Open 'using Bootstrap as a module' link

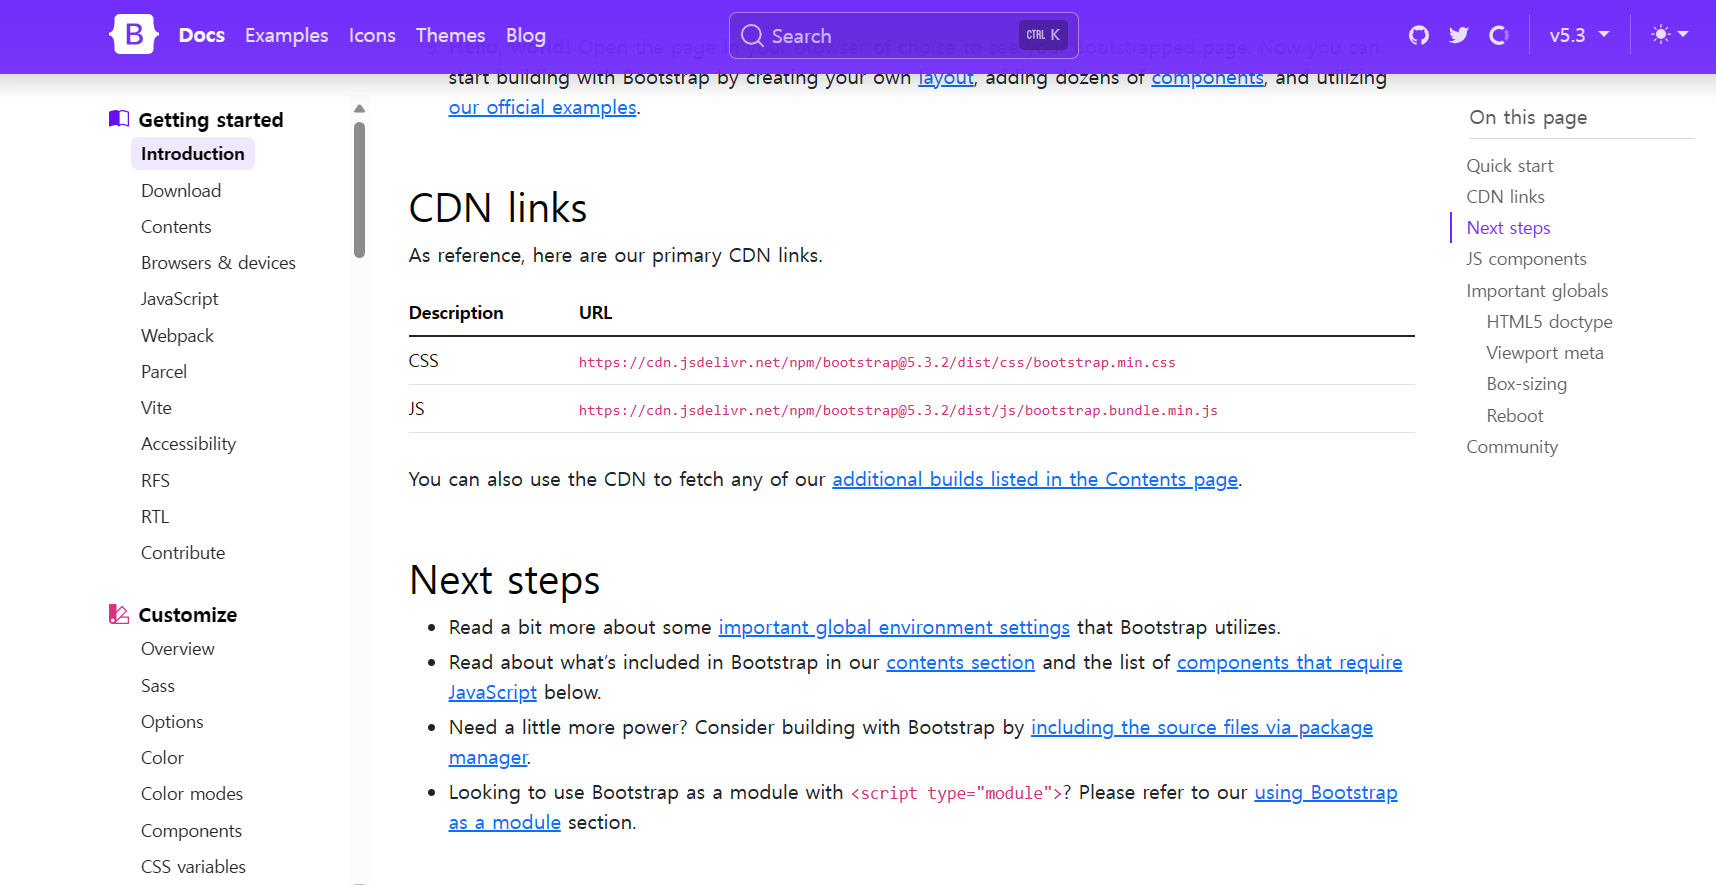pyautogui.click(x=1325, y=792)
